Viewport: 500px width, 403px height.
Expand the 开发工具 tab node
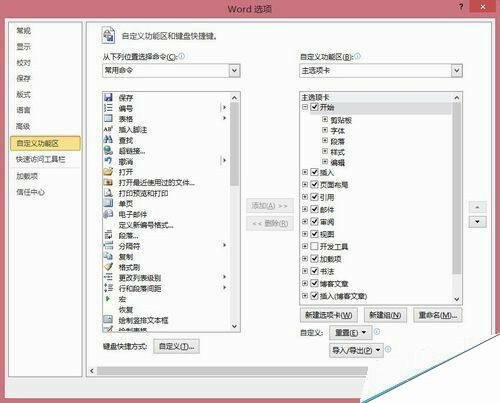pos(305,246)
